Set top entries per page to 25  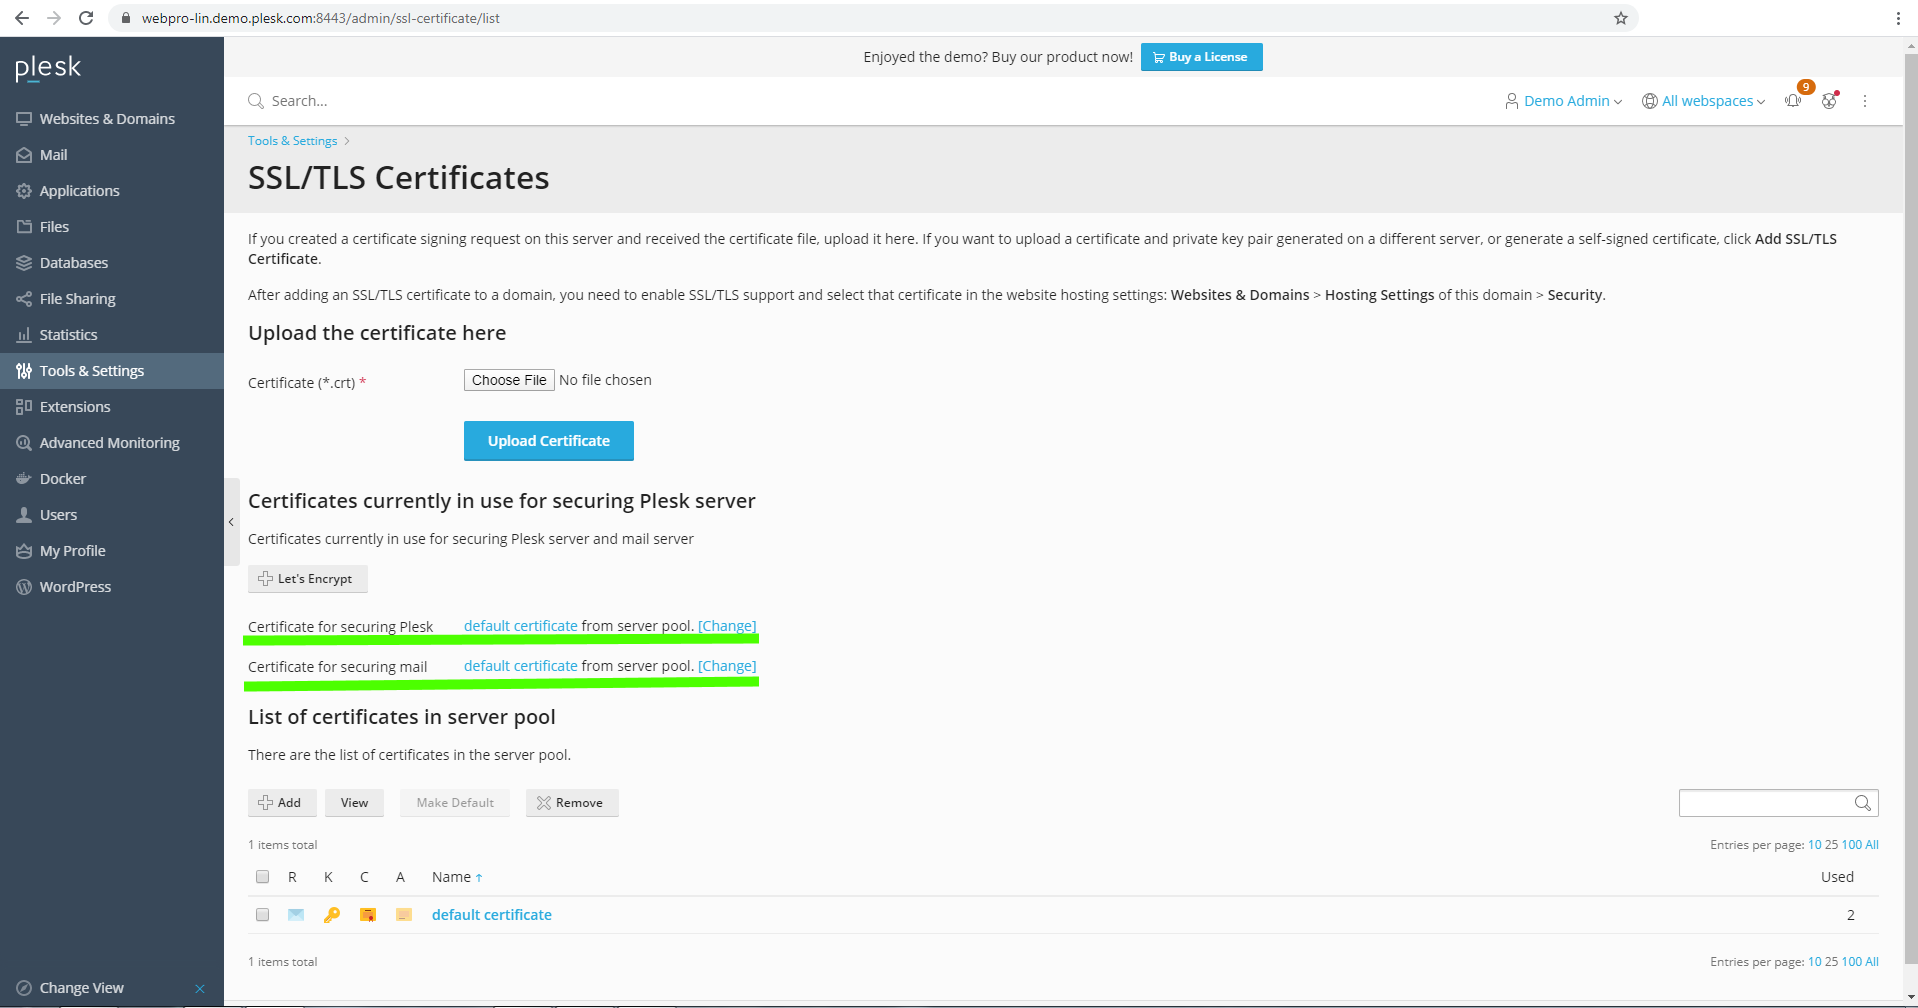1831,845
